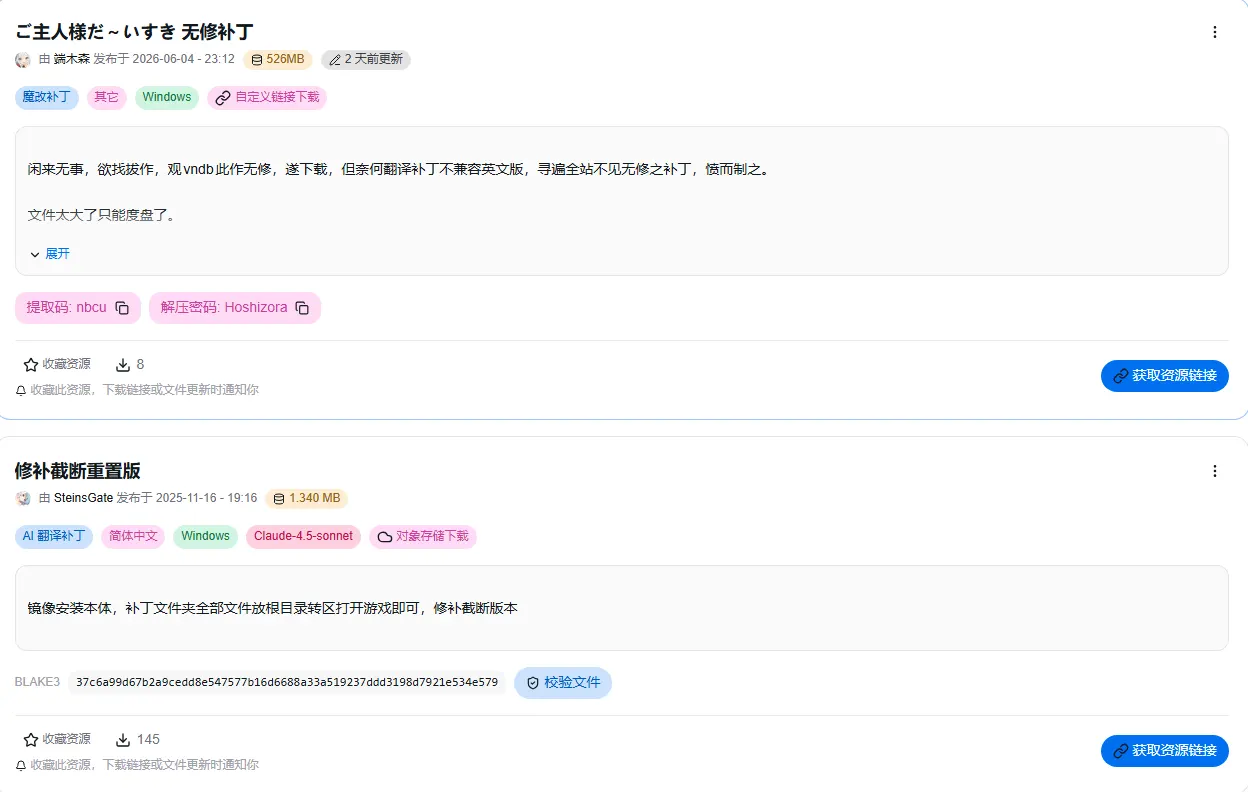Click the 对象存储下载 tag
The image size is (1248, 792).
tap(423, 537)
